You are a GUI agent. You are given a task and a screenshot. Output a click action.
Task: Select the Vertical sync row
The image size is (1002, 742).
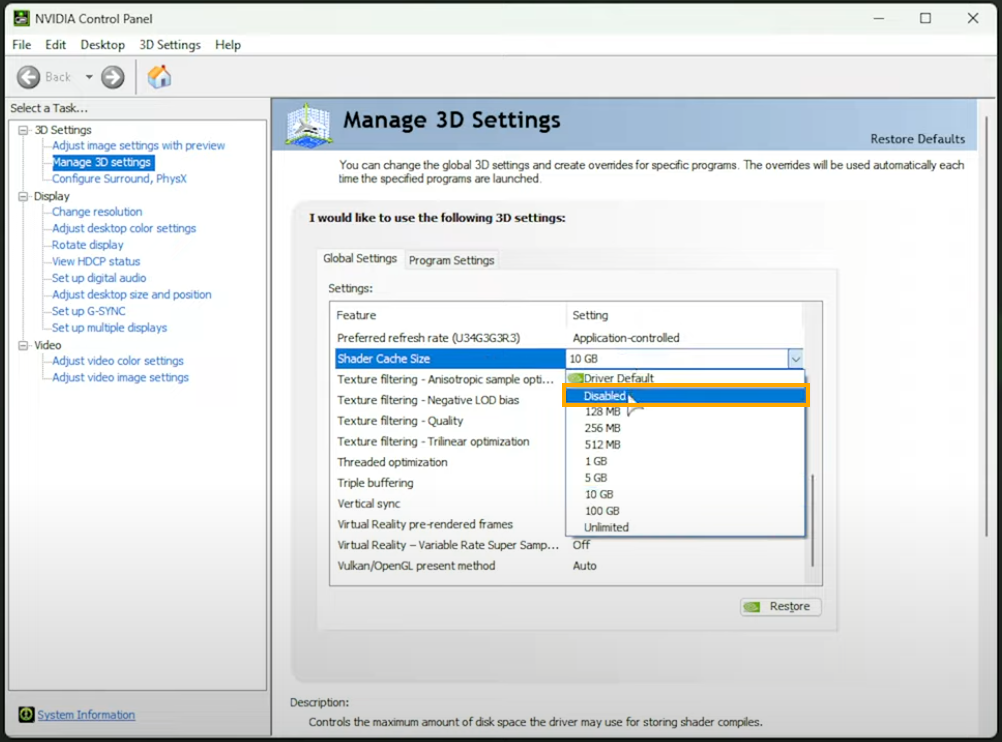(450, 504)
